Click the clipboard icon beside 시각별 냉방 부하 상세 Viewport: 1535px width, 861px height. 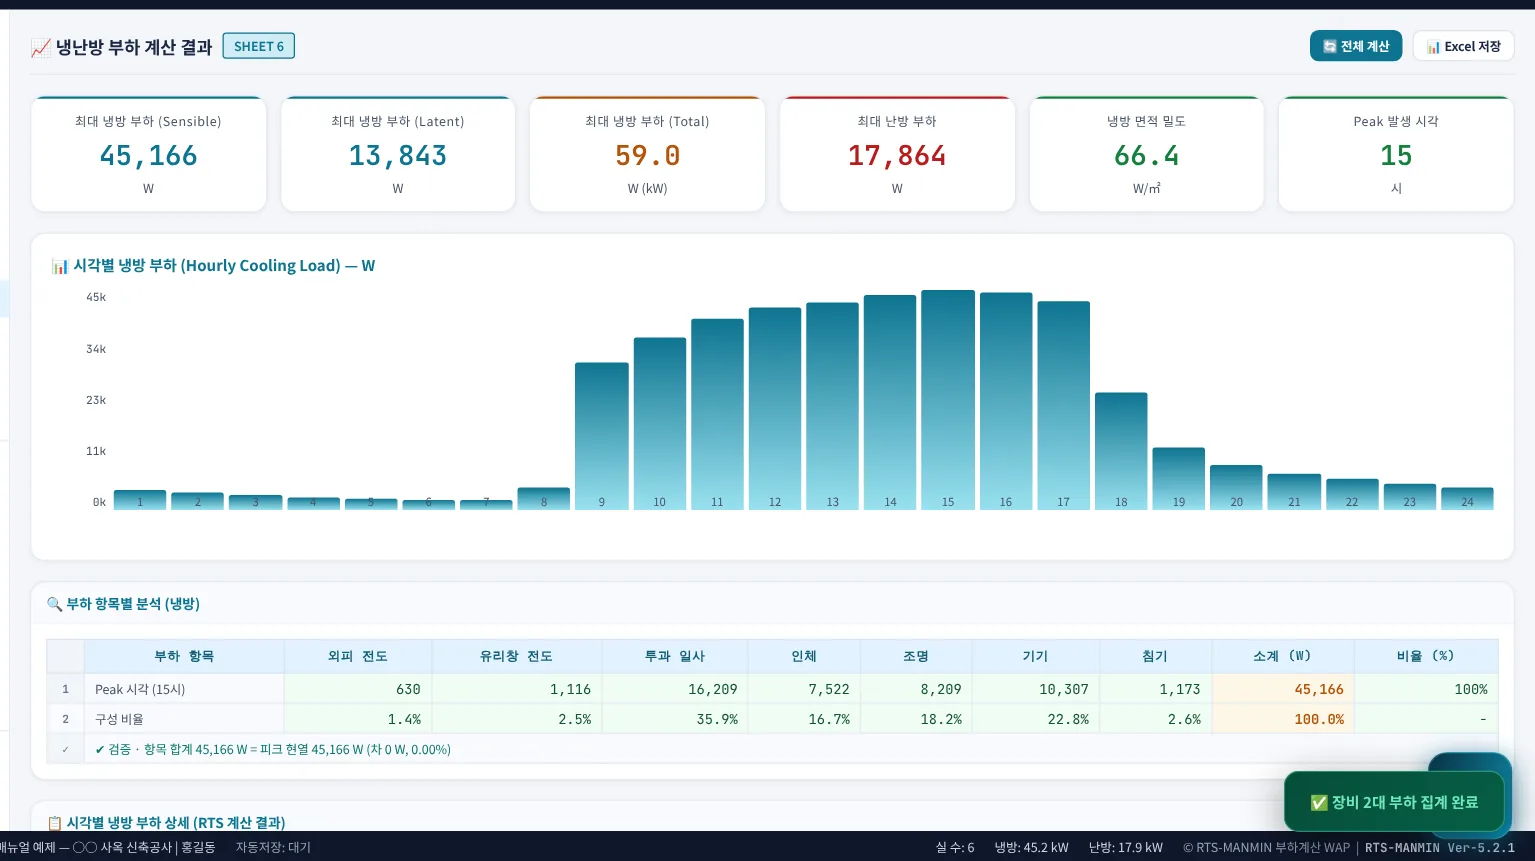coord(55,823)
